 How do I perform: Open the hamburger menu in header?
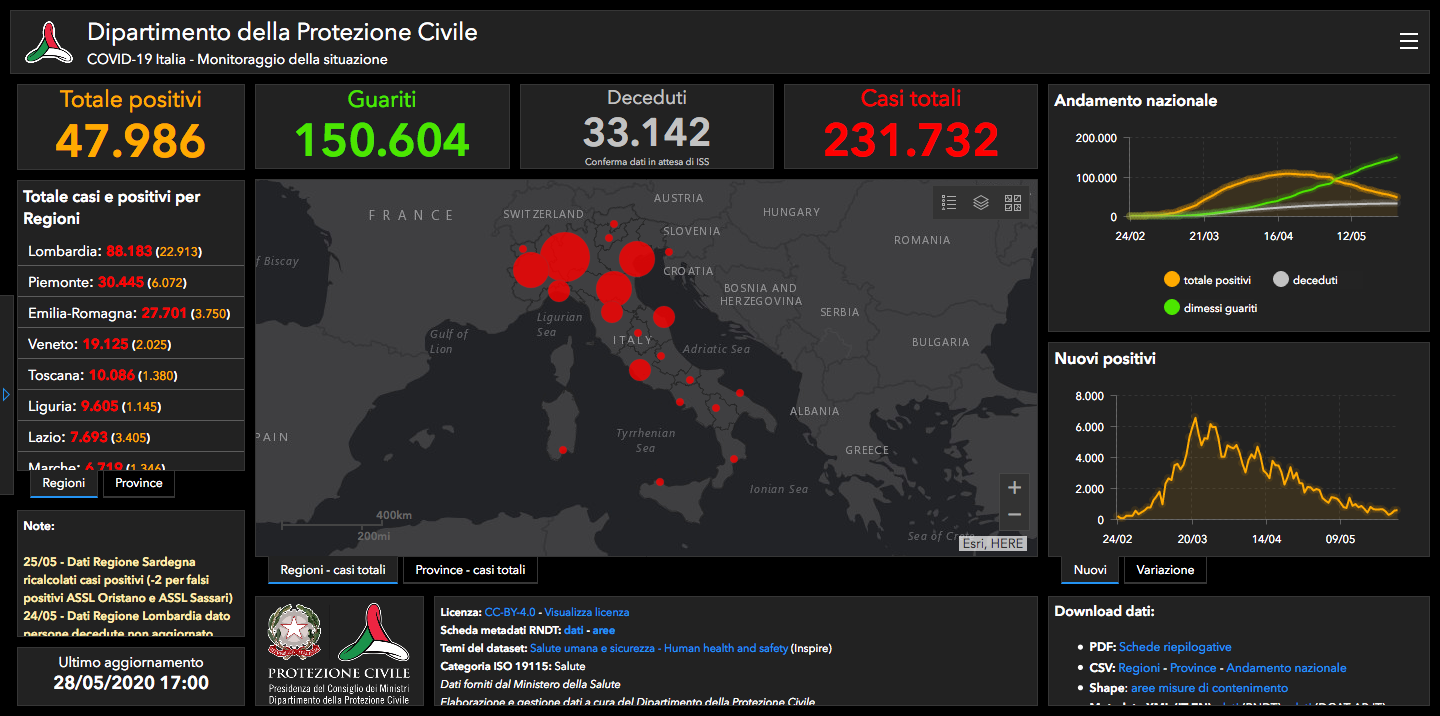(x=1409, y=41)
